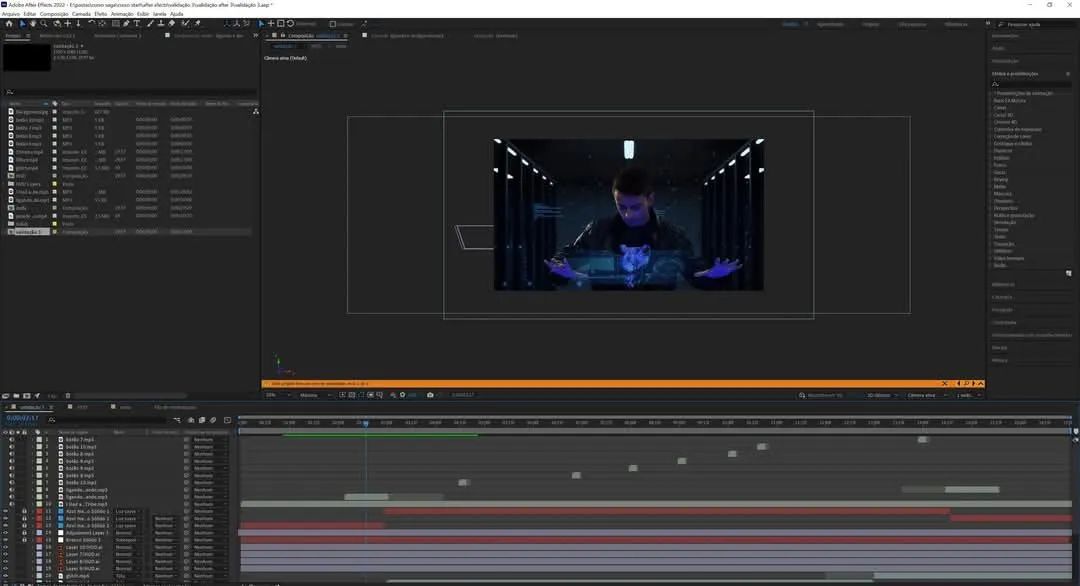Mute audio of timeline layer 5
1080x586 pixels.
[x=11, y=468]
